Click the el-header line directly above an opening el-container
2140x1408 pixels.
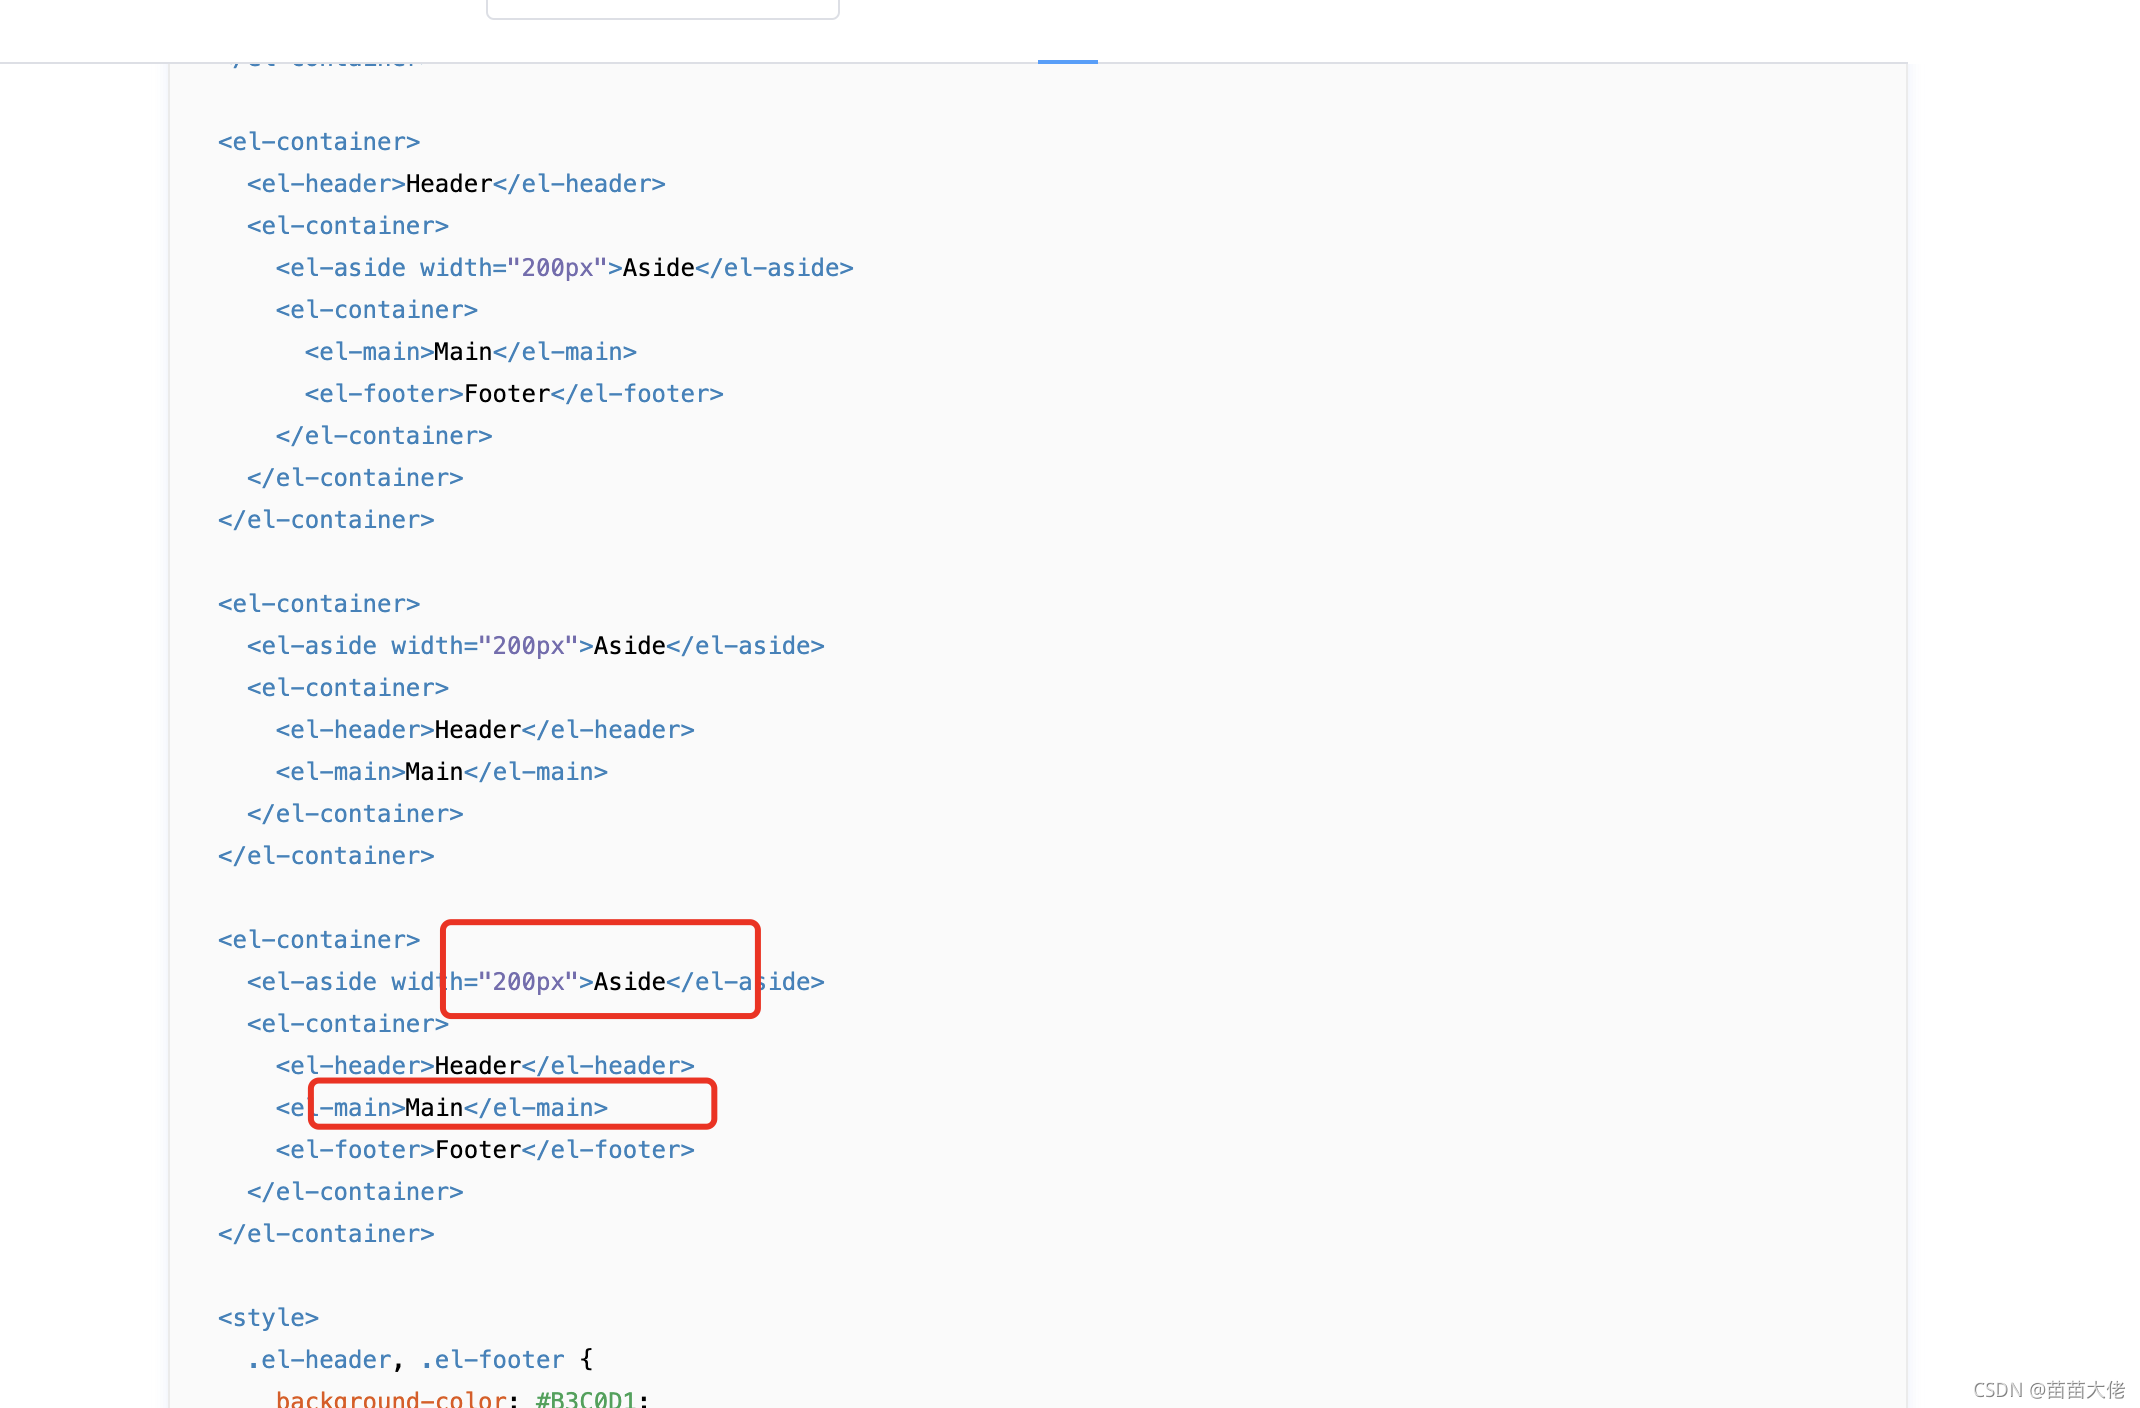pyautogui.click(x=456, y=184)
